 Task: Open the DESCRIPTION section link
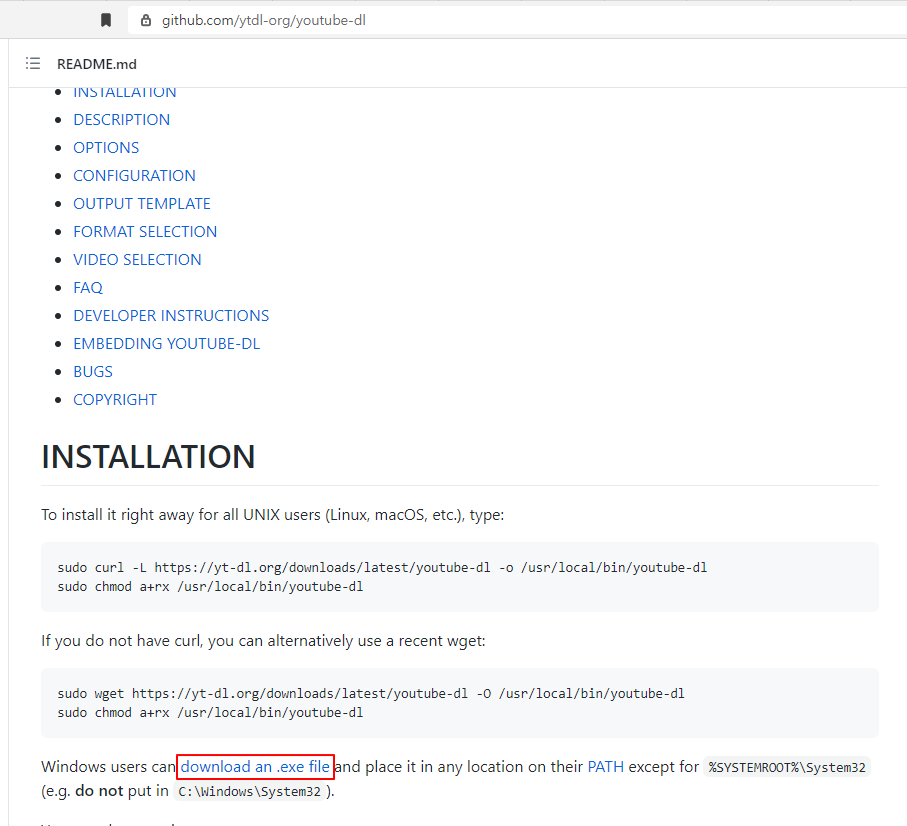pos(121,120)
